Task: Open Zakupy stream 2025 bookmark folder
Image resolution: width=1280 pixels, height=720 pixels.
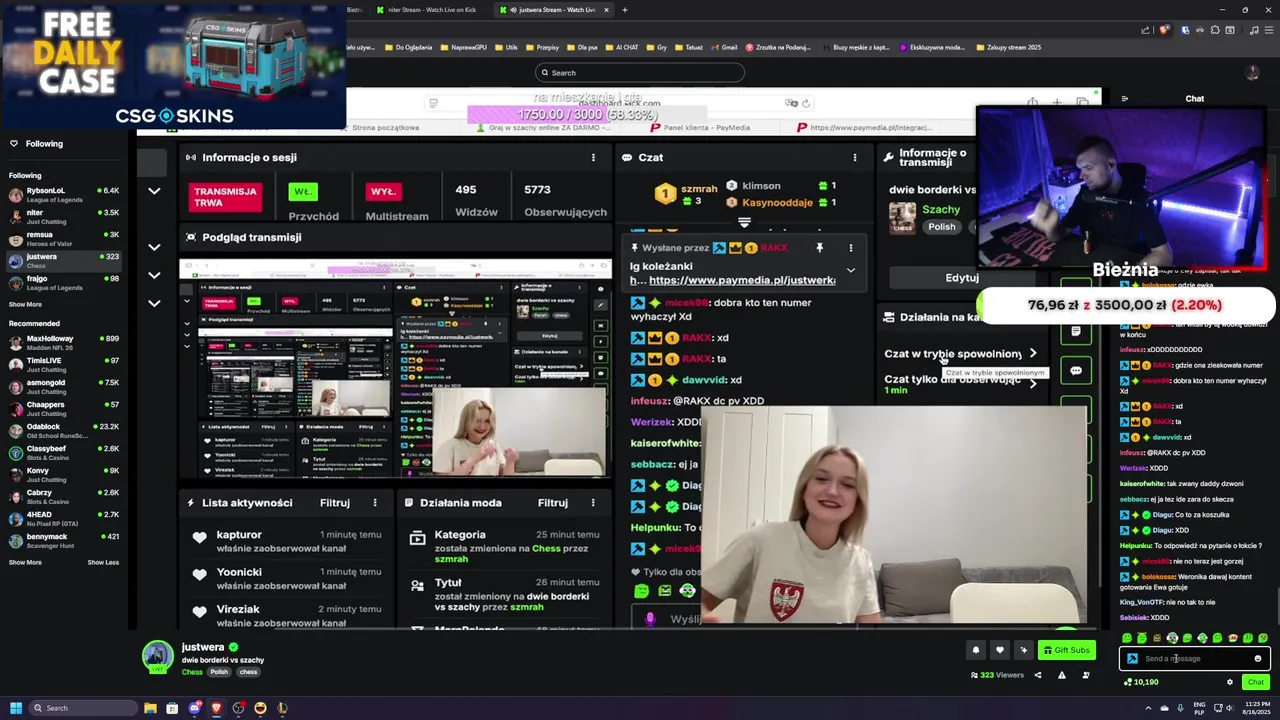Action: pos(1008,47)
